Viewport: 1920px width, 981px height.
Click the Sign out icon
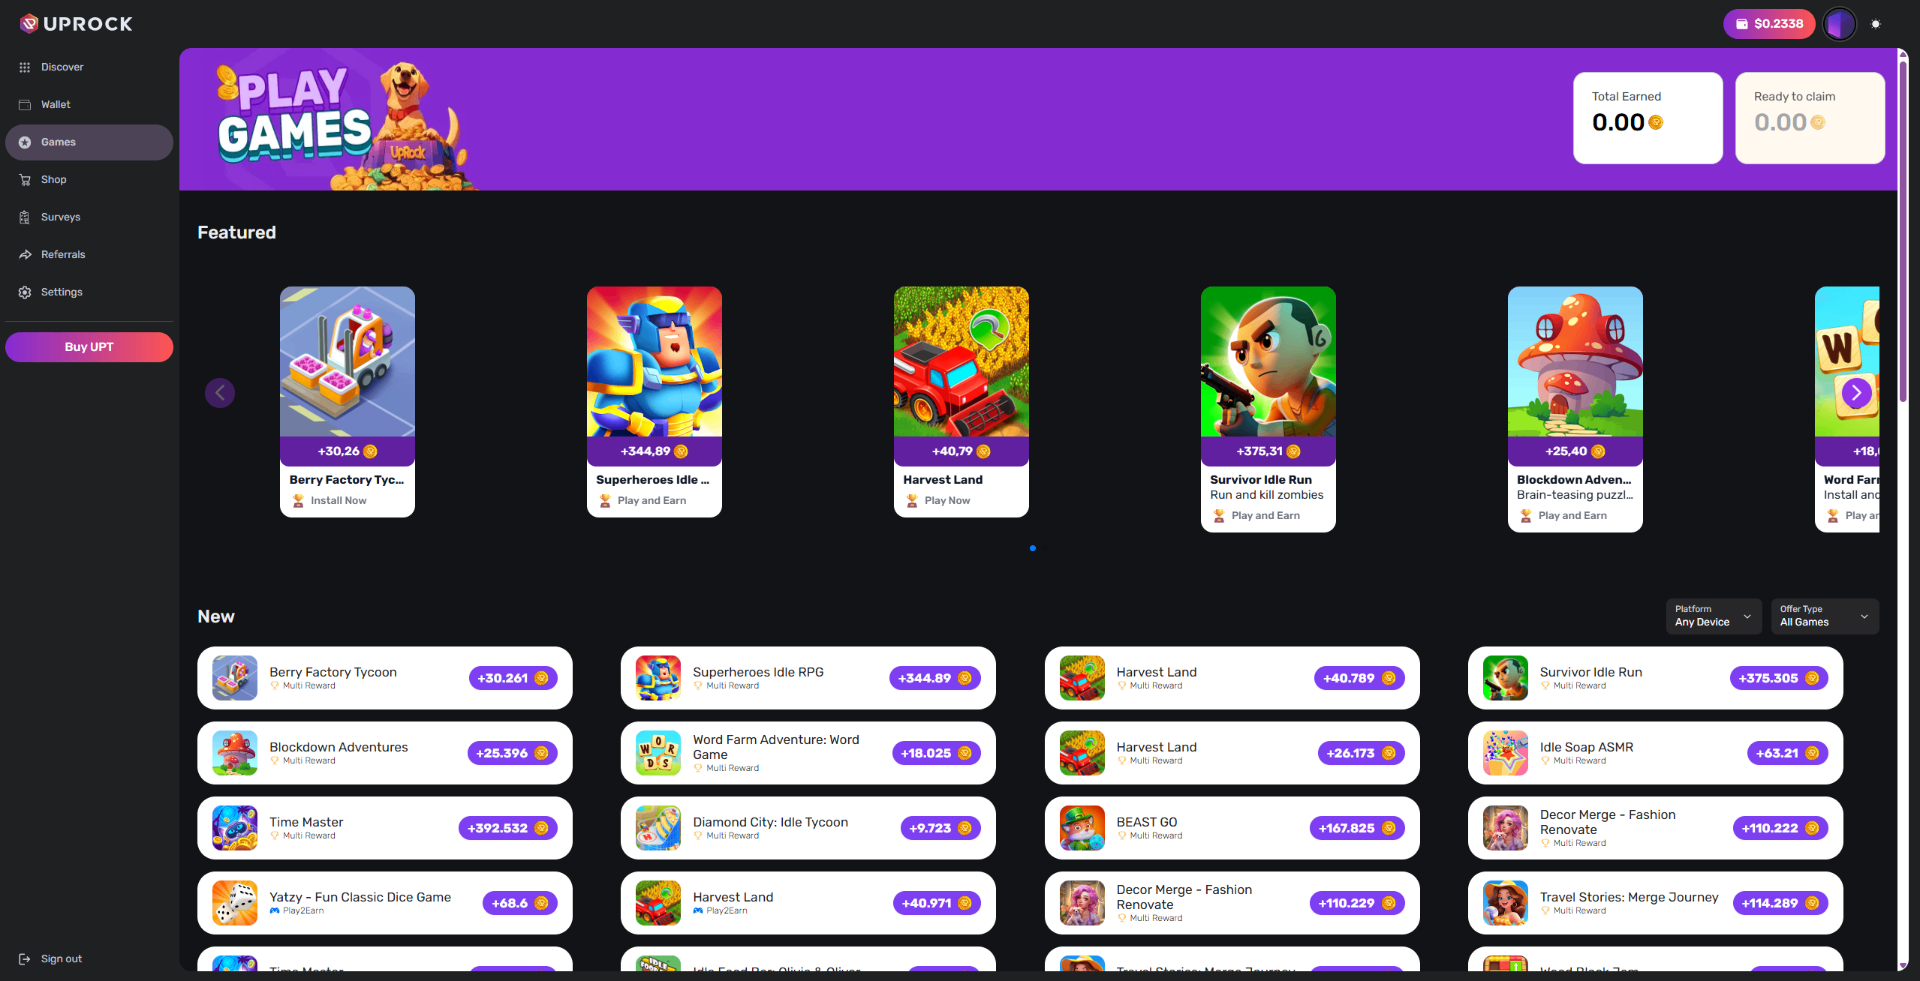coord(25,959)
